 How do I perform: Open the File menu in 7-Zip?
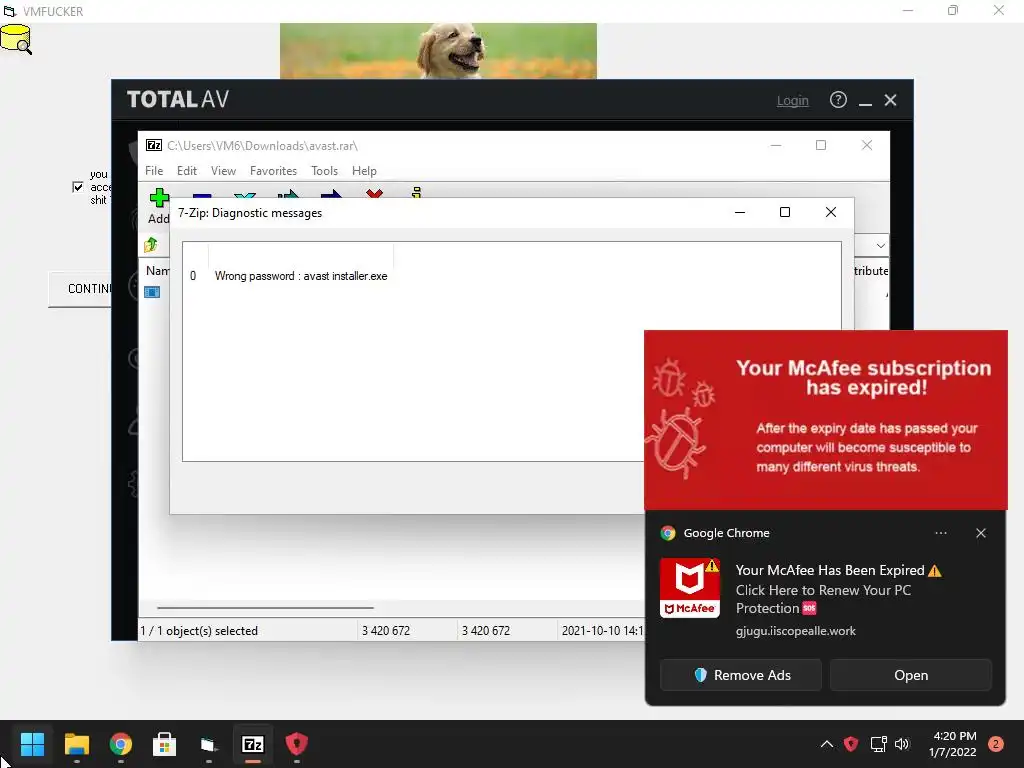(x=154, y=170)
